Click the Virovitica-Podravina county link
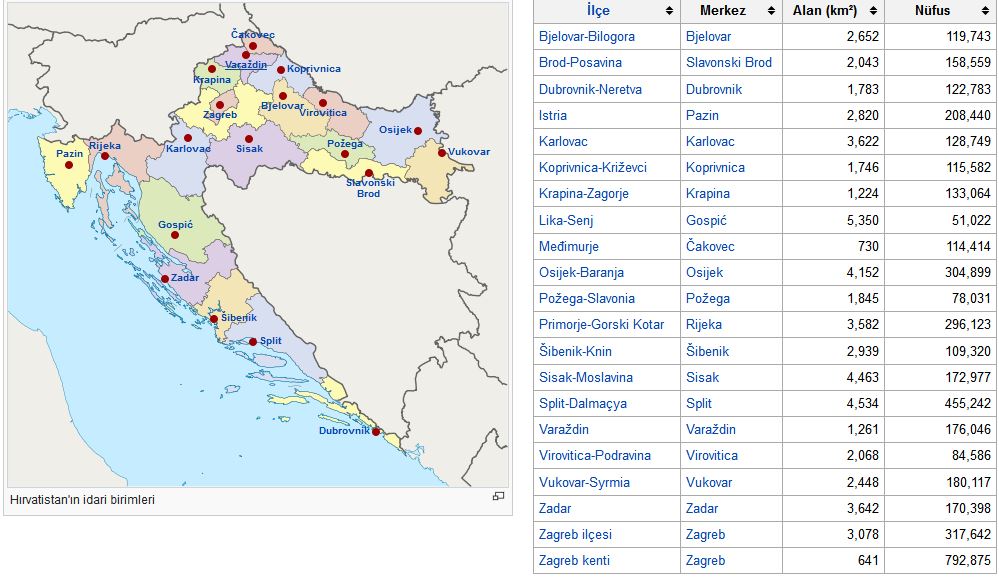The image size is (999, 578). point(594,455)
